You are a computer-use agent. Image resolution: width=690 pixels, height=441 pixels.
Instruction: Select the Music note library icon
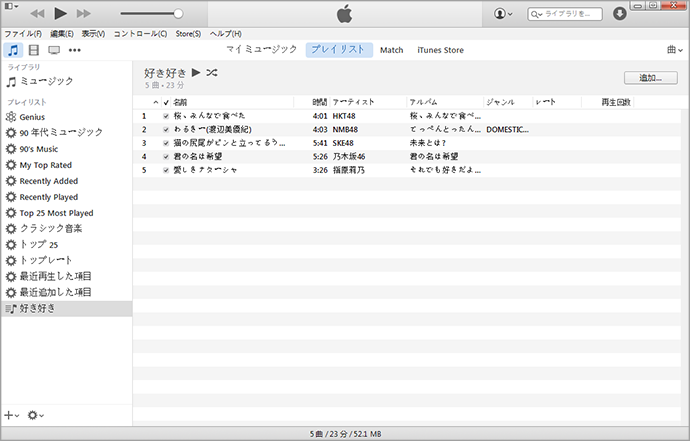pos(13,50)
